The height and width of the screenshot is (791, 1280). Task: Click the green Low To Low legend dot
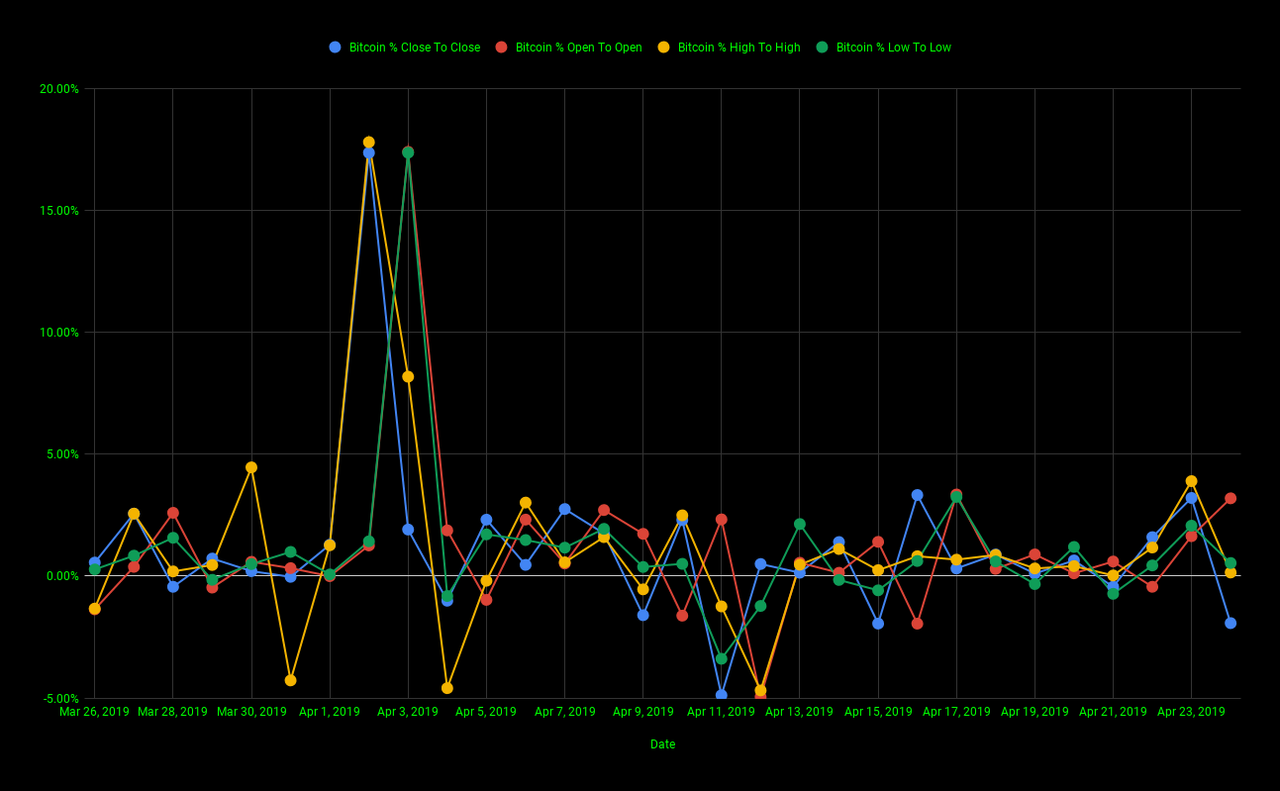pyautogui.click(x=822, y=47)
